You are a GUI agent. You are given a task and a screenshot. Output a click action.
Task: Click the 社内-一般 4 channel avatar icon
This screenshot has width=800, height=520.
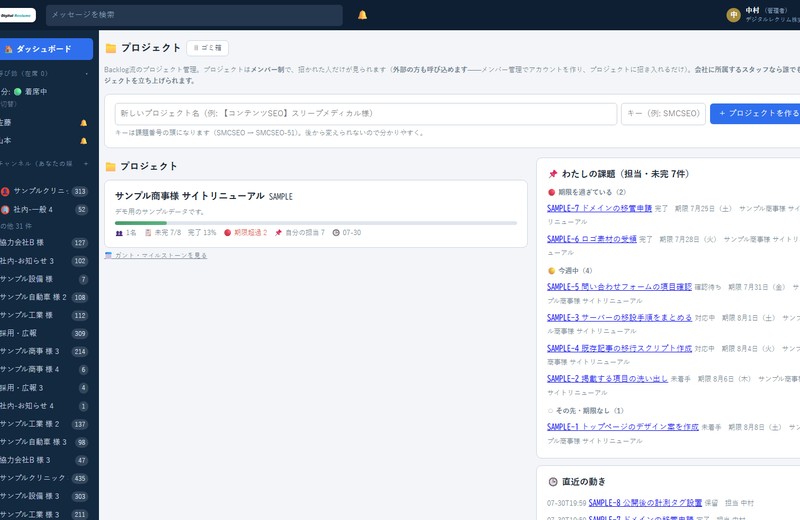click(x=5, y=210)
